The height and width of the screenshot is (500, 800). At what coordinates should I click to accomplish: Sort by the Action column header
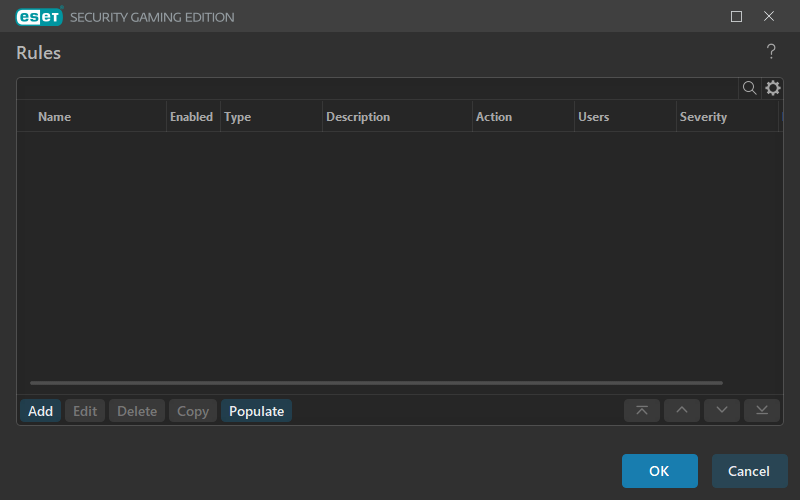(x=523, y=117)
